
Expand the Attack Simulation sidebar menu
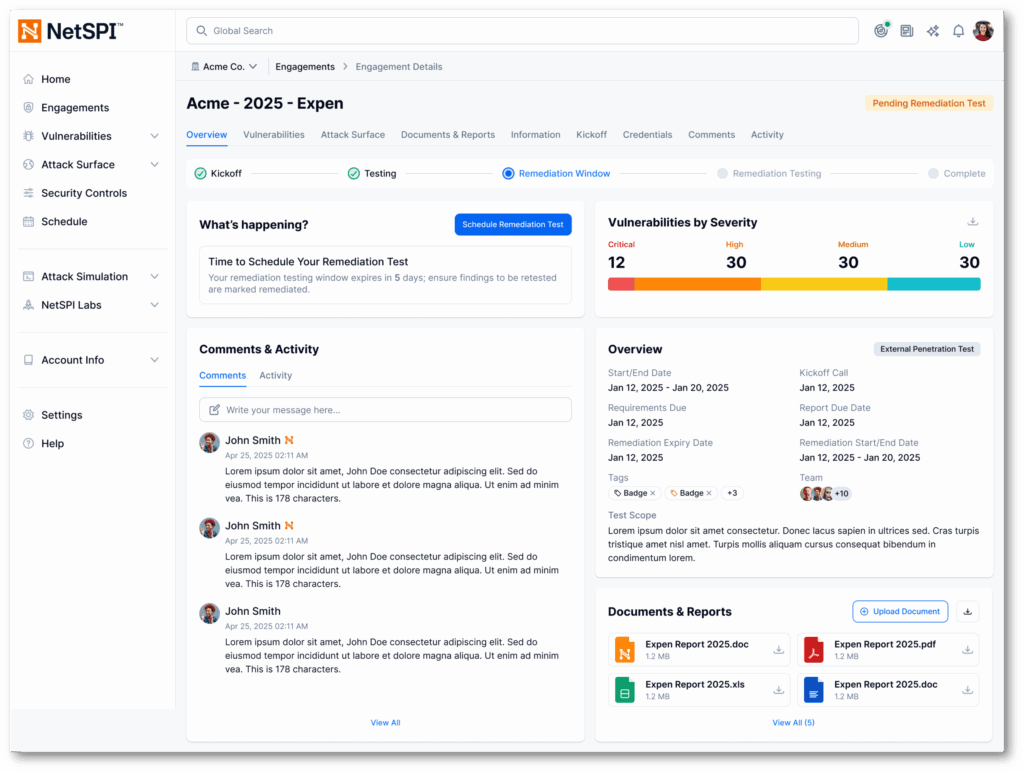point(155,276)
